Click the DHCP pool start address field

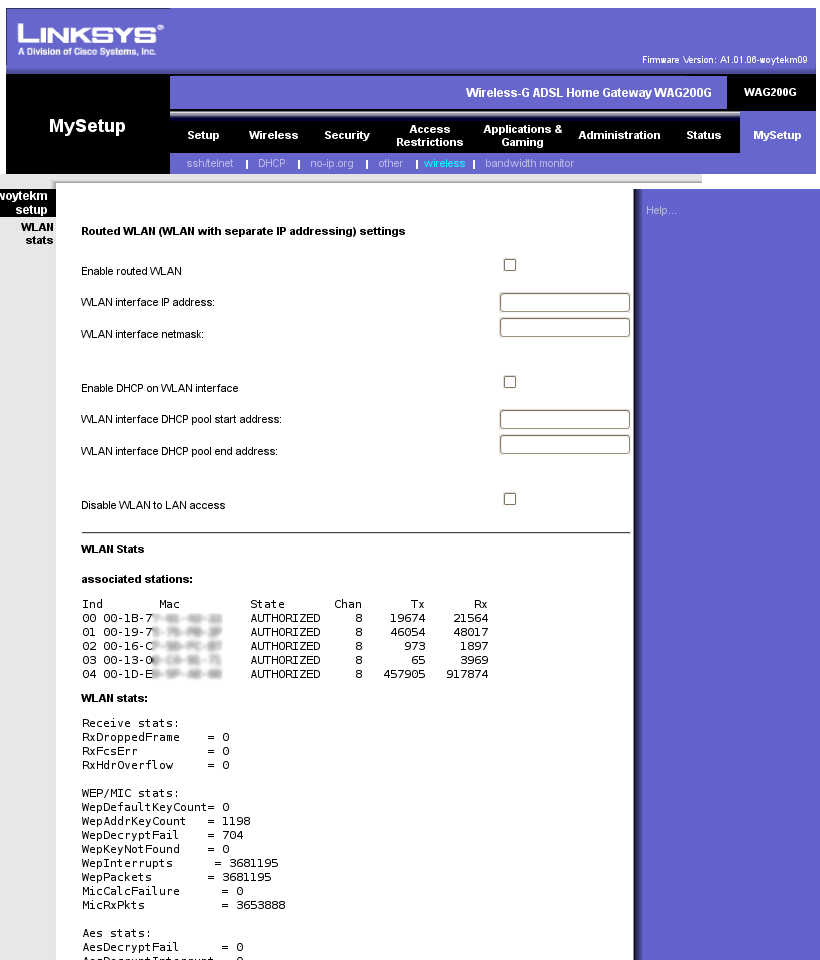[x=564, y=420]
